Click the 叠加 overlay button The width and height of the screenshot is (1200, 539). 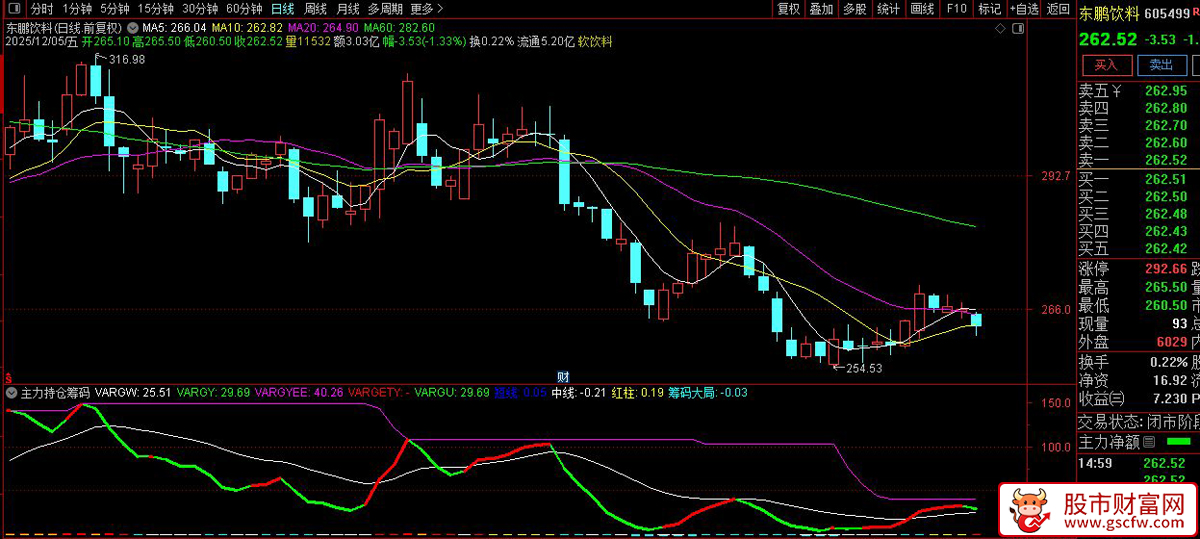pos(821,9)
